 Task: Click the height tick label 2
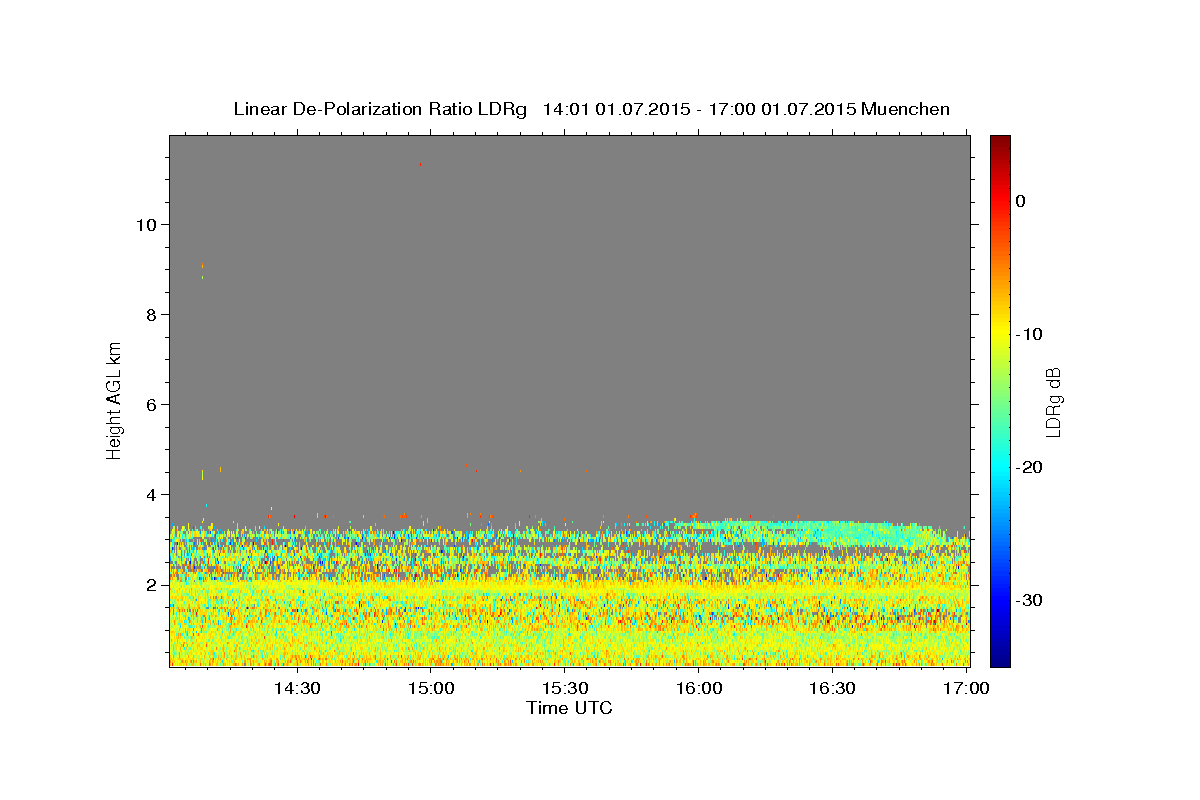point(152,585)
